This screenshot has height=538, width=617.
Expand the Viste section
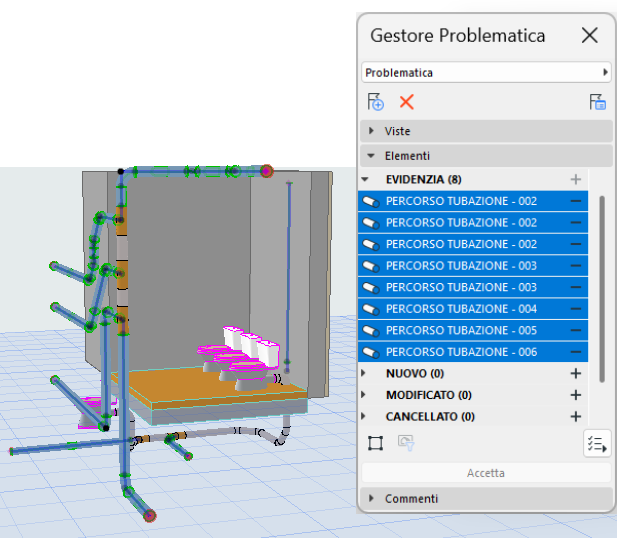click(x=371, y=131)
